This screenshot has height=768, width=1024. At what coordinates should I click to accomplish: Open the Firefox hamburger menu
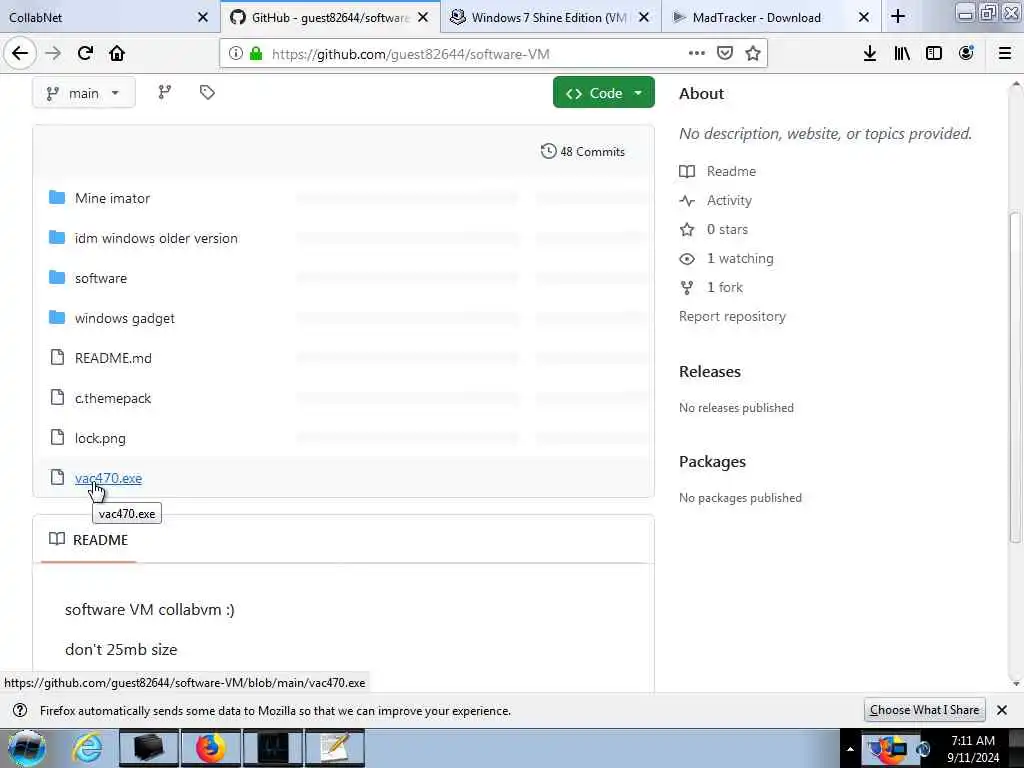(x=1004, y=54)
